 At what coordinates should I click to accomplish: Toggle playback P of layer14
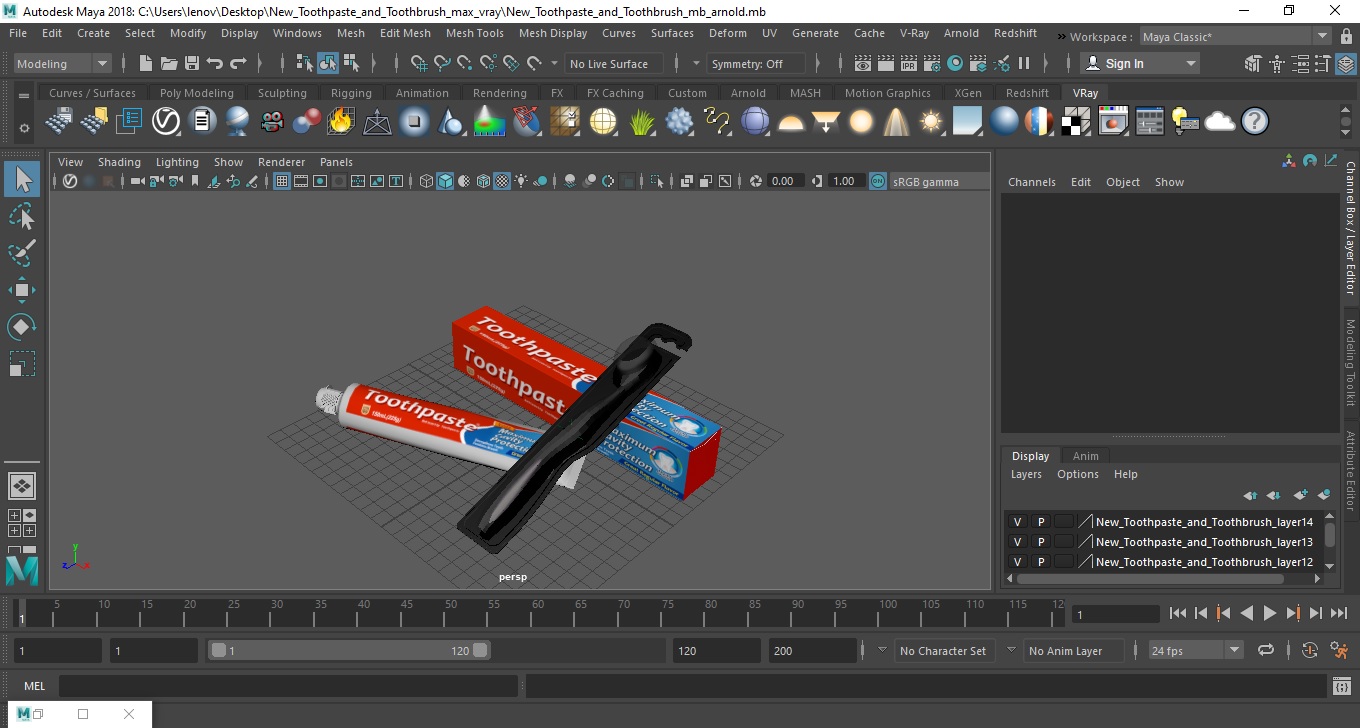point(1040,522)
